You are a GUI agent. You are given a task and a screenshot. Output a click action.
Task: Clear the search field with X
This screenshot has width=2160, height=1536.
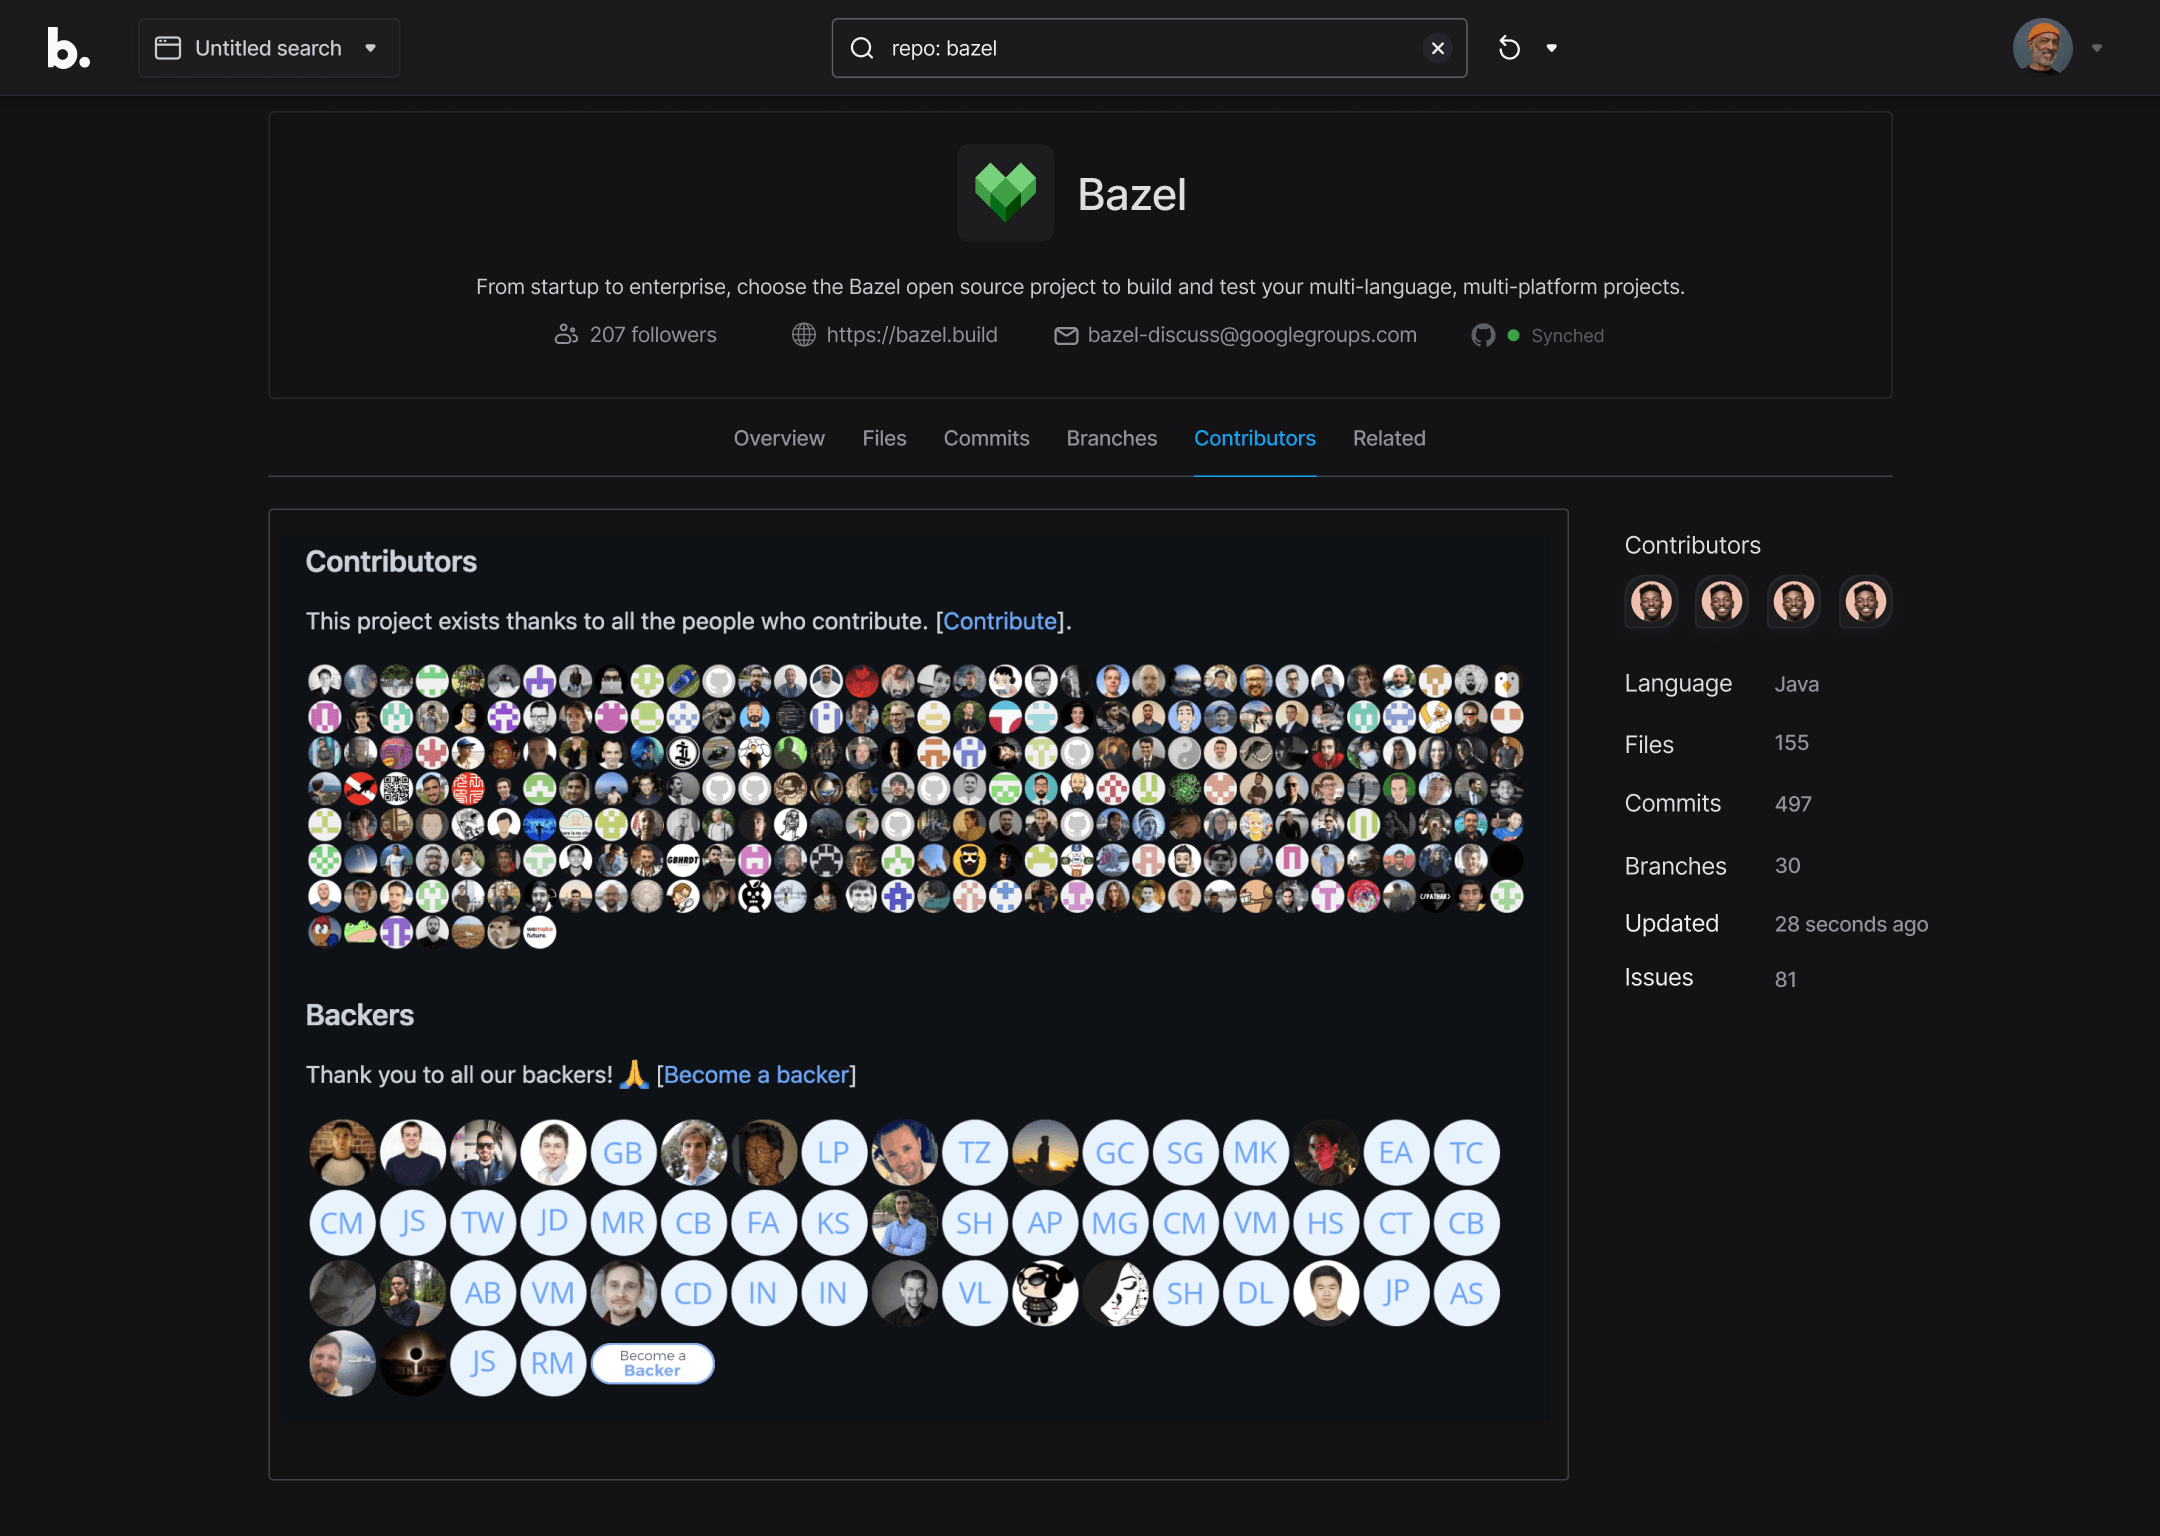(x=1437, y=48)
